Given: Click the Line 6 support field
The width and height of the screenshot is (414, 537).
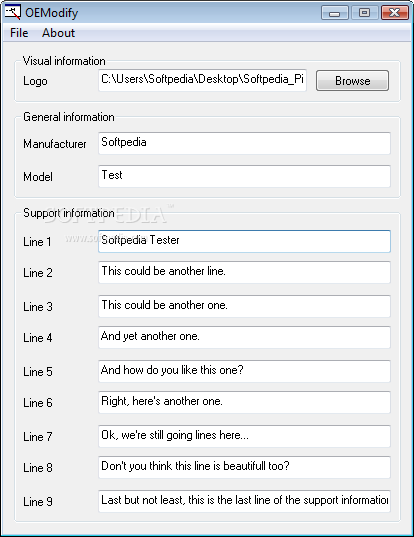Looking at the screenshot, I should click(244, 402).
